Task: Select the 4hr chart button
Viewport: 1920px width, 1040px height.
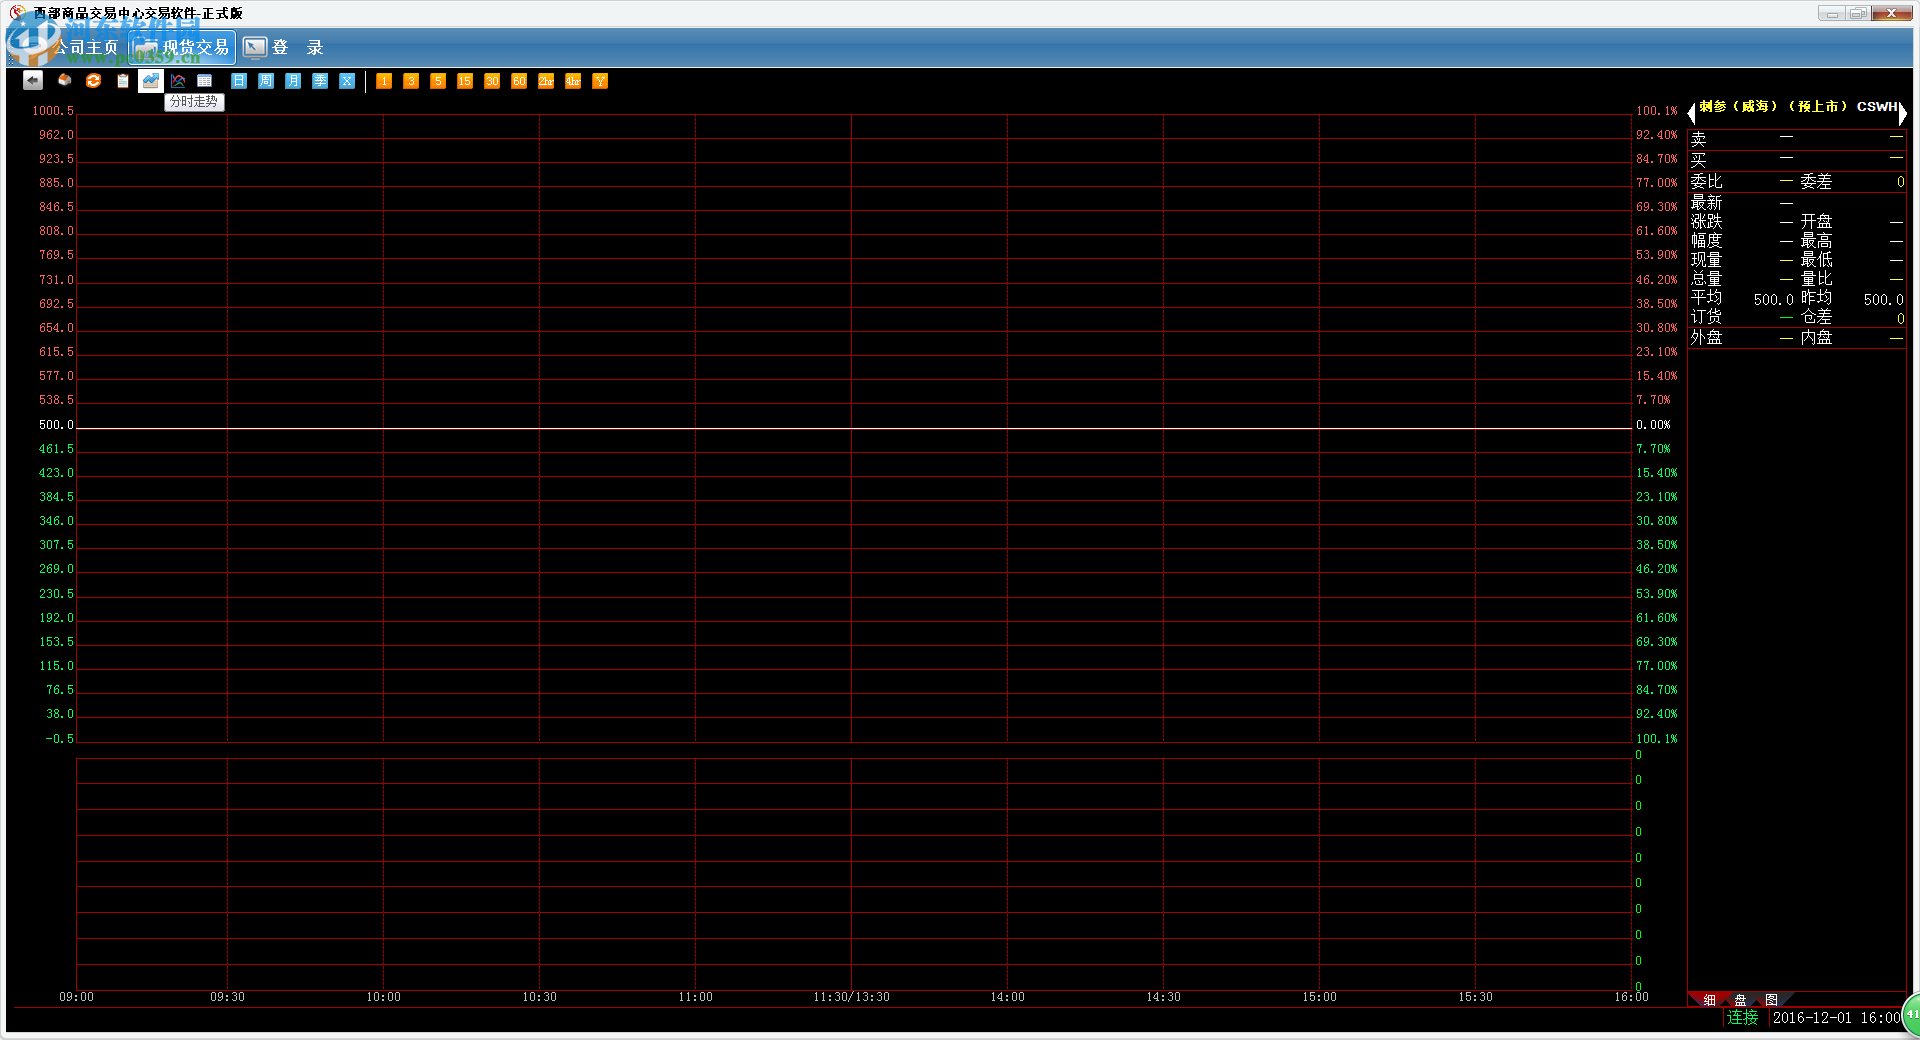Action: point(573,81)
